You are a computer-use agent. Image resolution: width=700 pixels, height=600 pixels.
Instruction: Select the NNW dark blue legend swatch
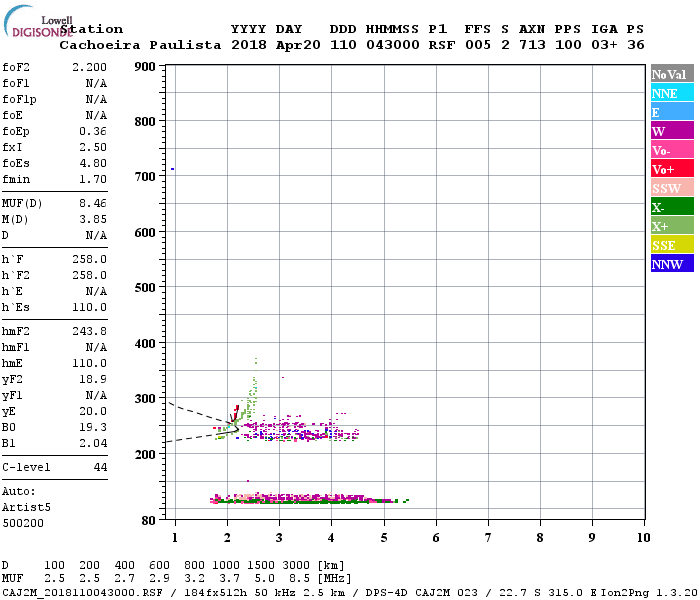pos(672,263)
